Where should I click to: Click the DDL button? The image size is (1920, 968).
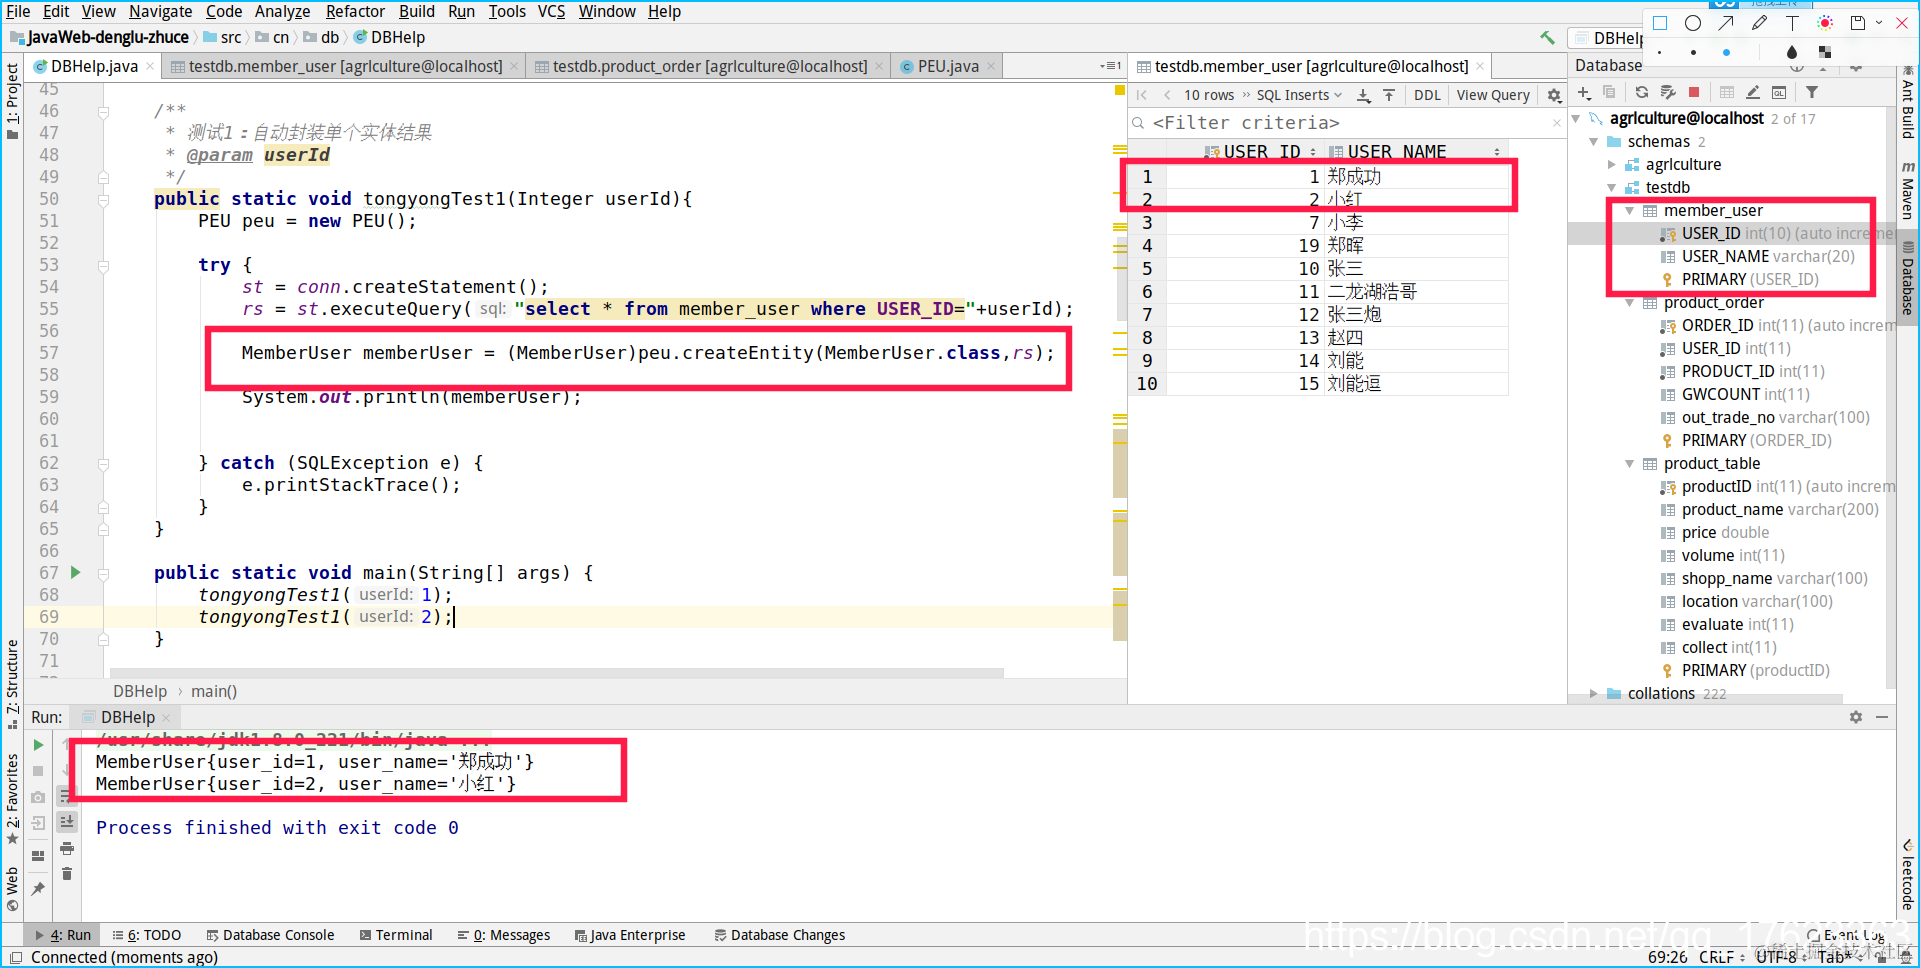click(1427, 95)
